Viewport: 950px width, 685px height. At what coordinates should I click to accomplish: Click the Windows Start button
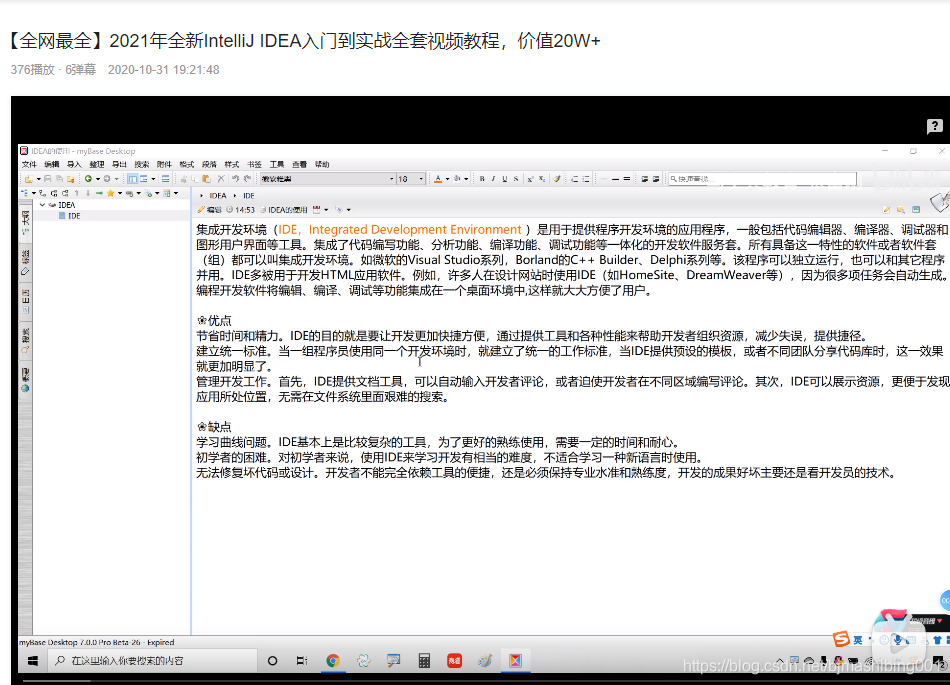pyautogui.click(x=33, y=661)
